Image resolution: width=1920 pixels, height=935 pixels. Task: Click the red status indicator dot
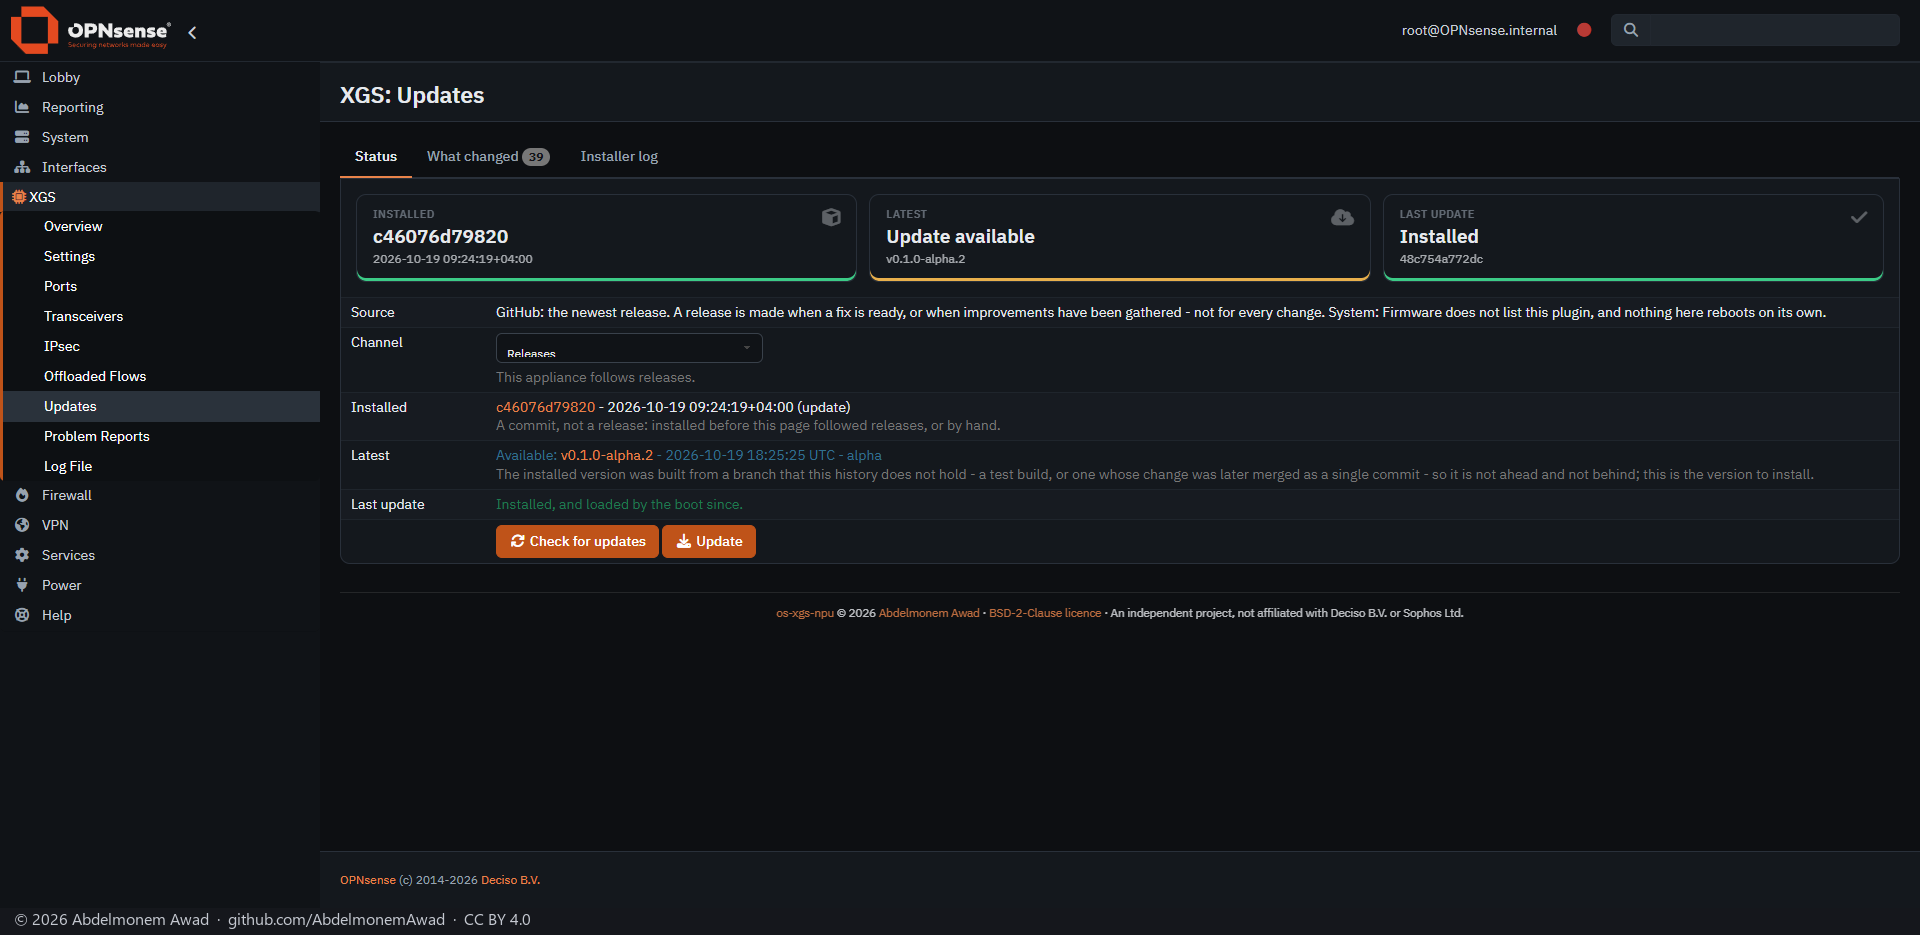point(1584,30)
